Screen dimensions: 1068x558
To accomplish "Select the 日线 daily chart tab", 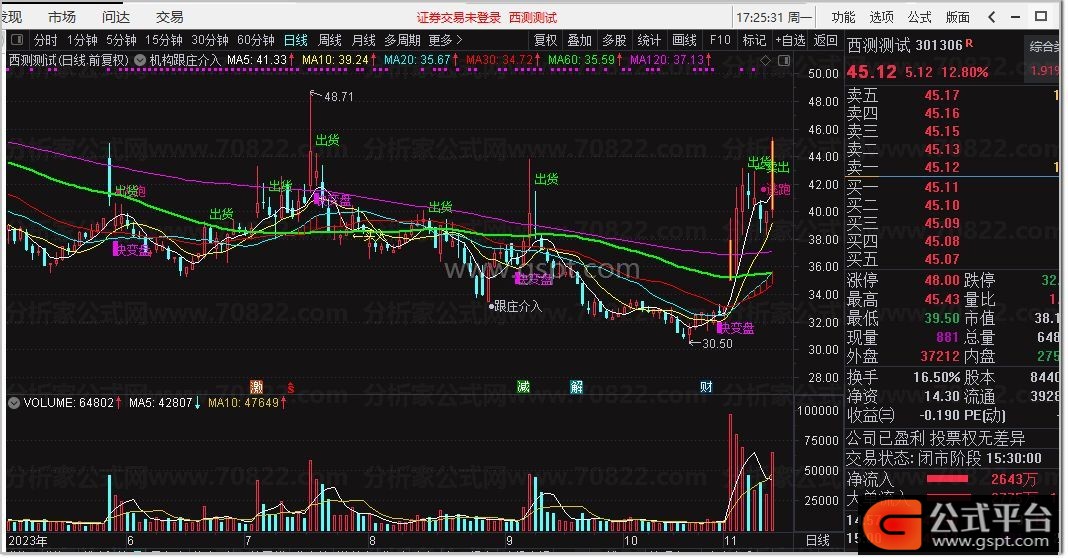I will (296, 40).
